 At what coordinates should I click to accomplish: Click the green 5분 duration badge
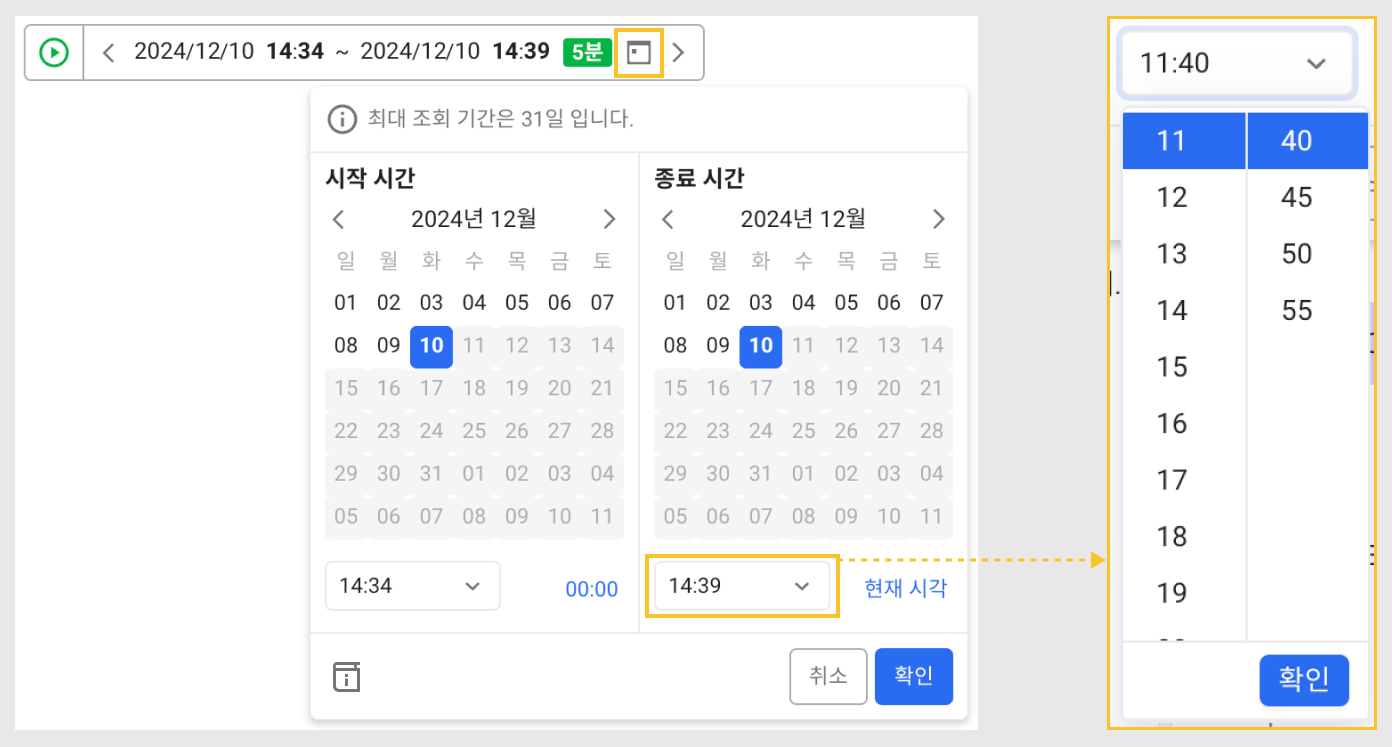point(587,52)
